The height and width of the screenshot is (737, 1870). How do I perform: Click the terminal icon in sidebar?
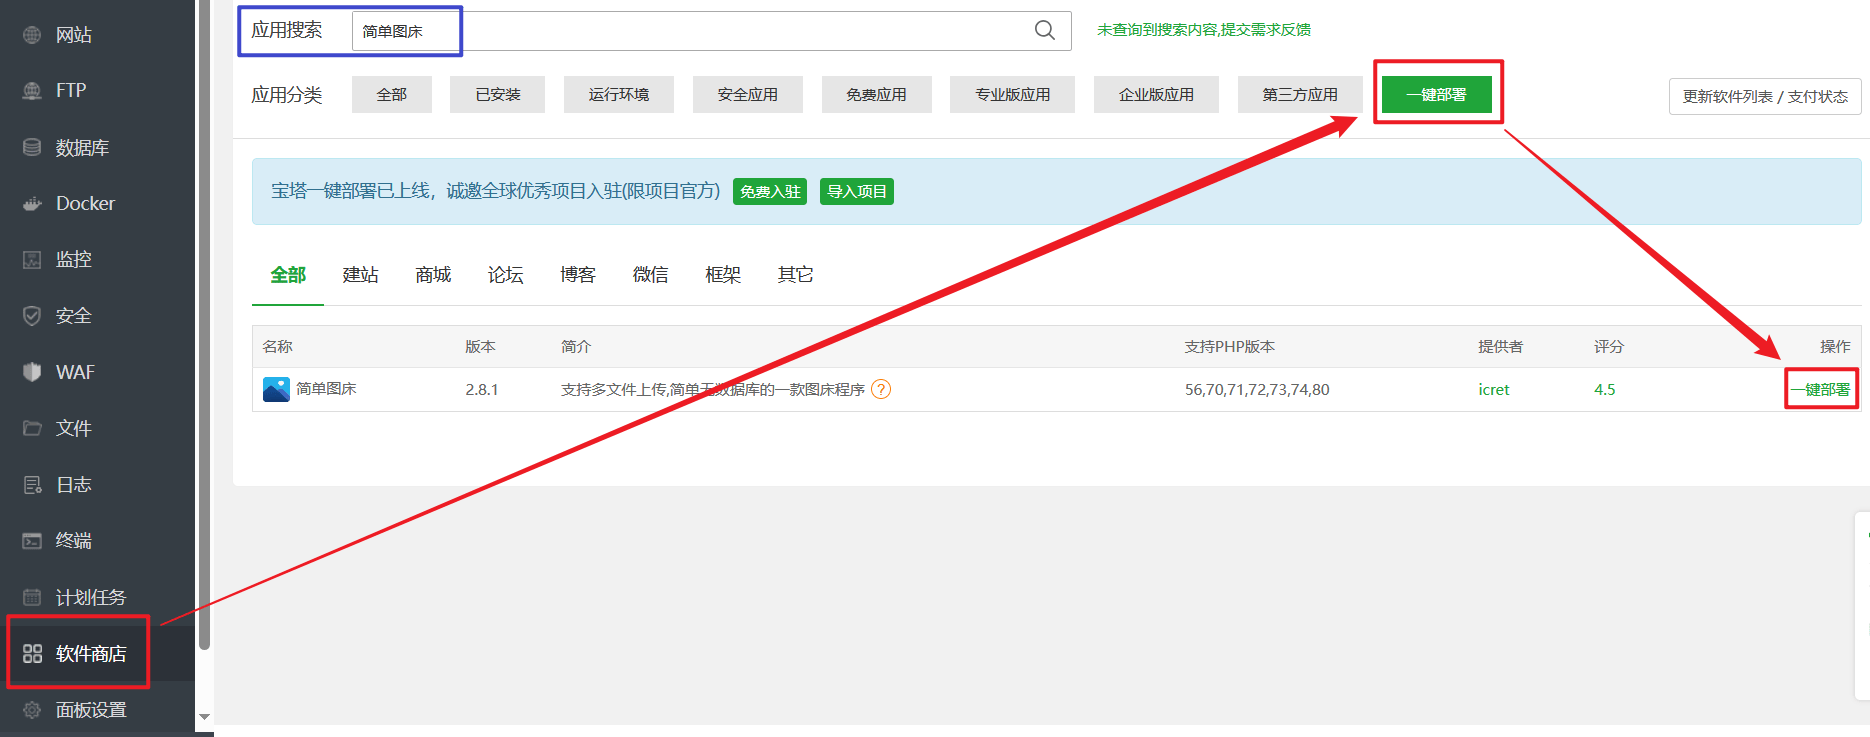click(32, 541)
